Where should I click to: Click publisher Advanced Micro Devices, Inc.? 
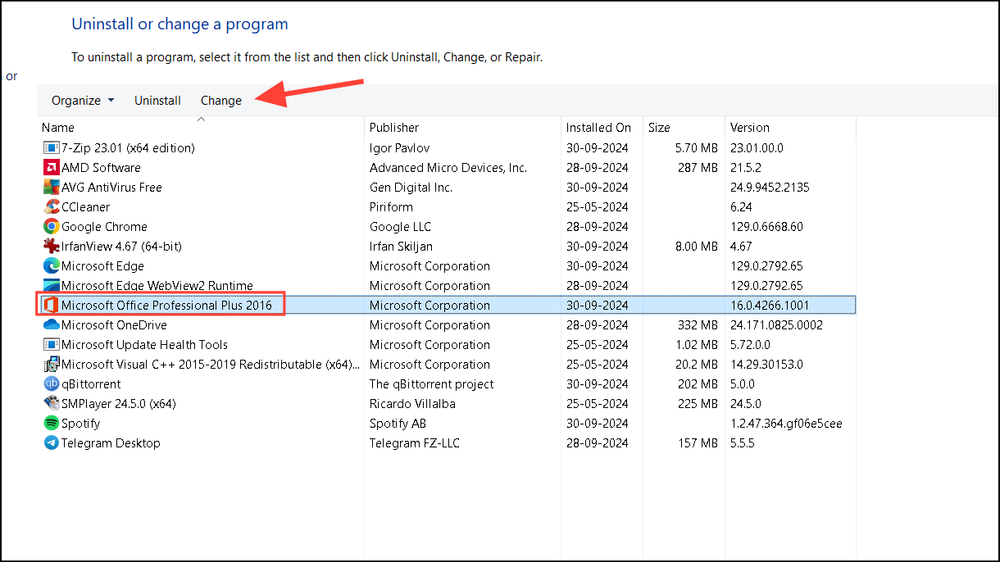tap(448, 168)
